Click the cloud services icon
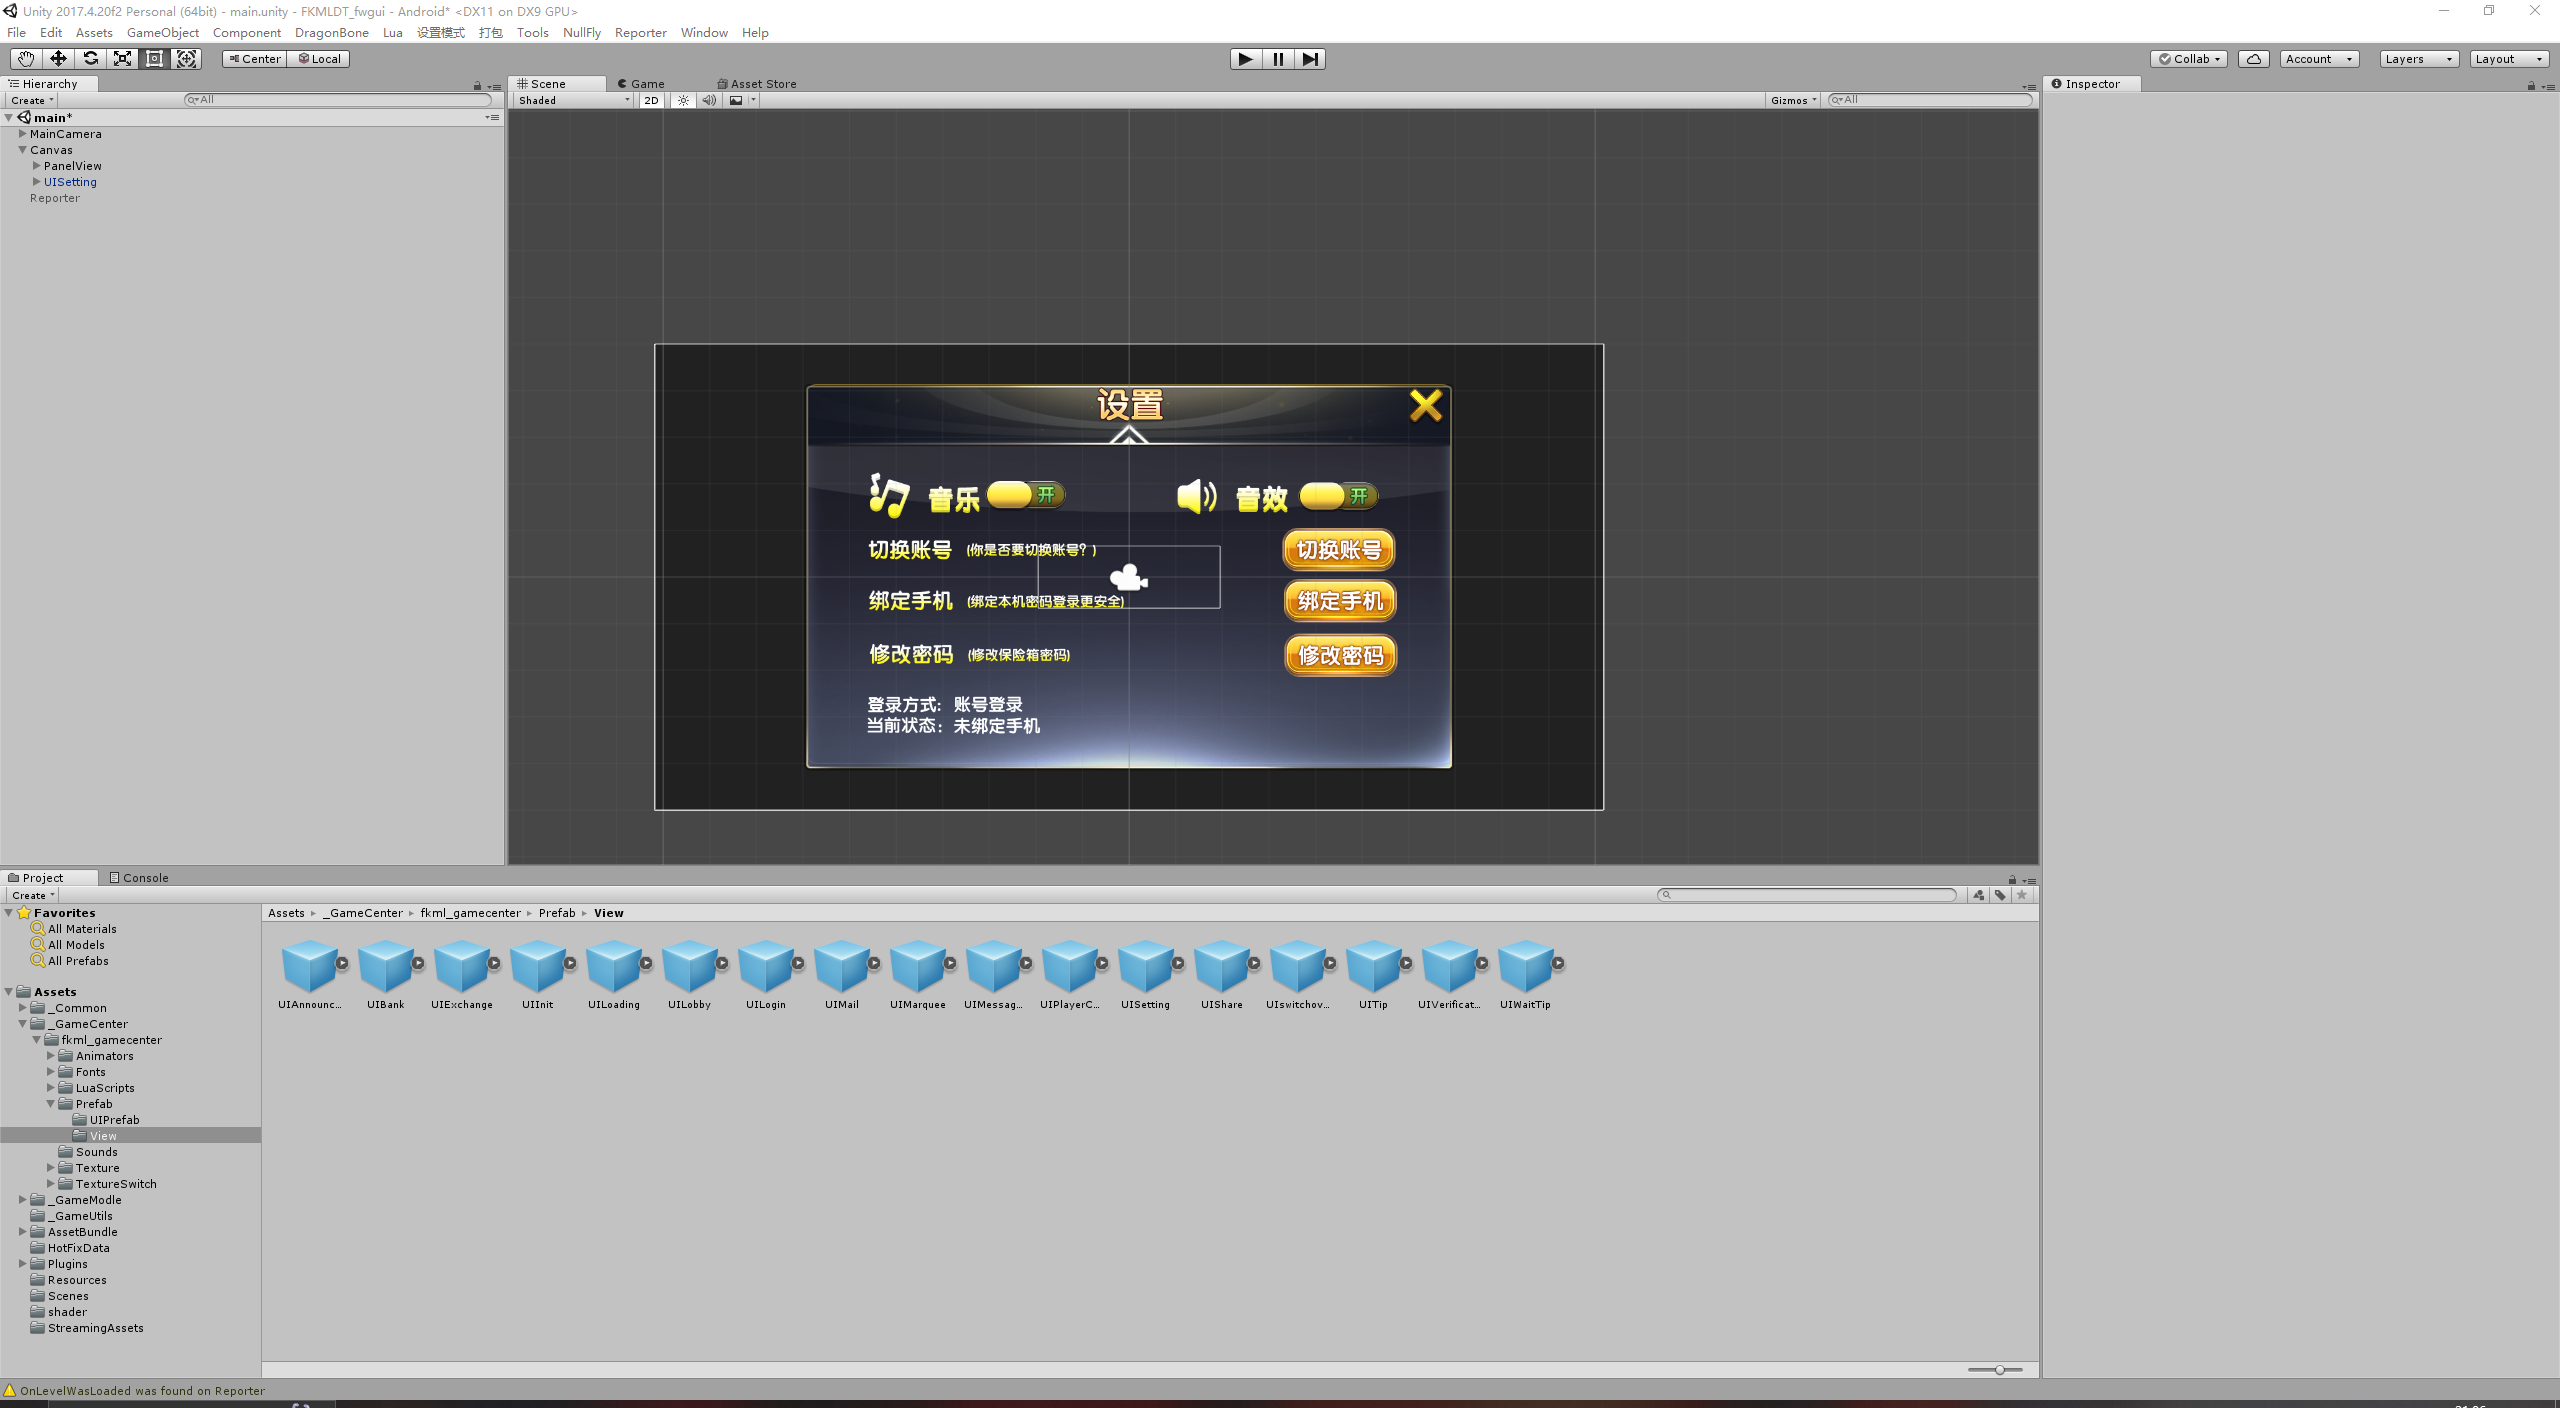 point(2253,59)
